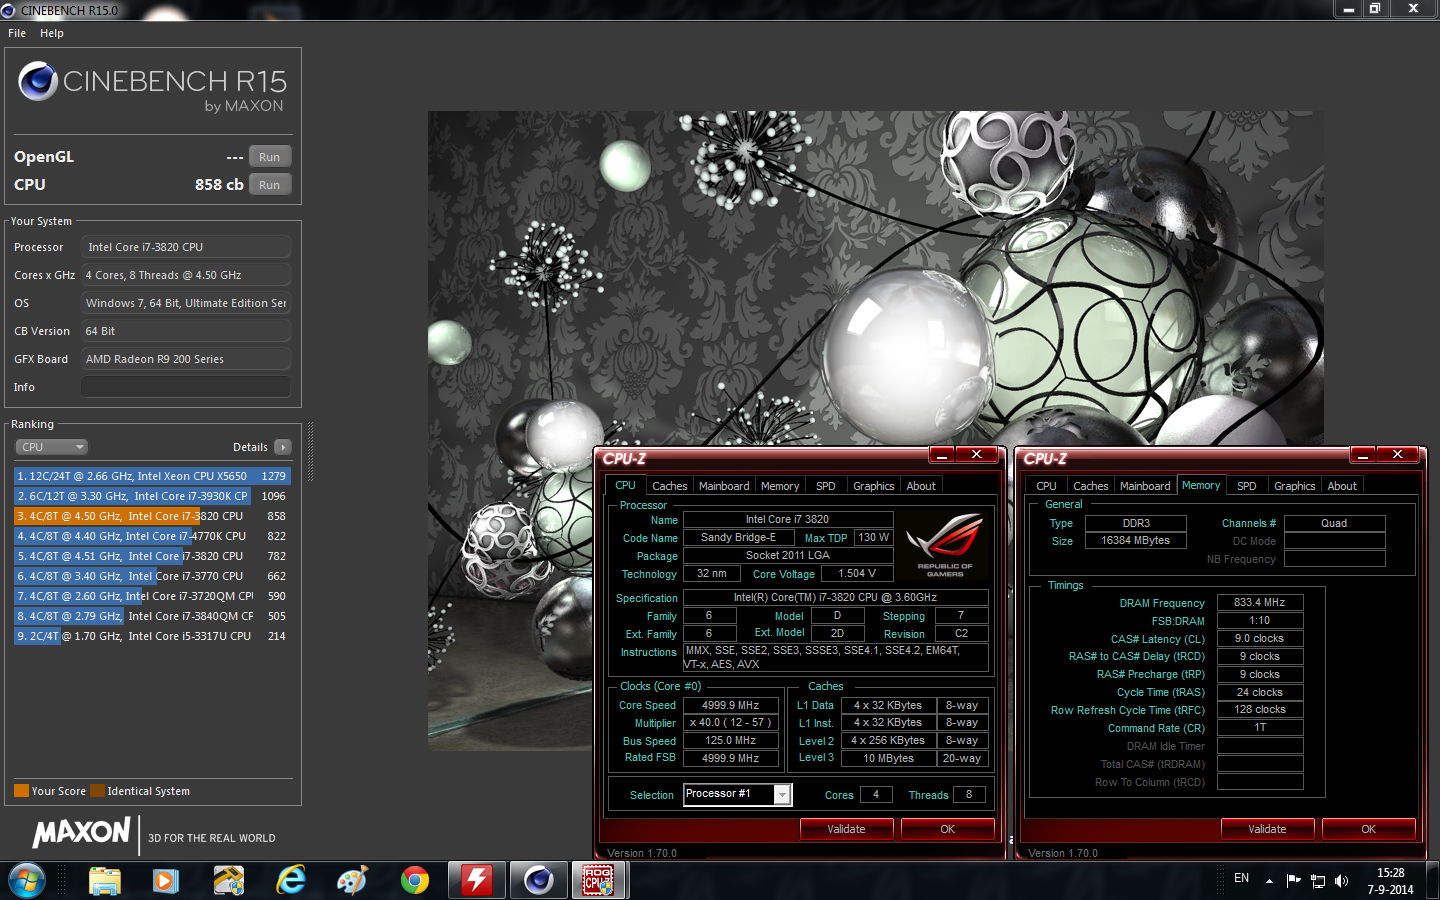Open Internet Explorer in taskbar
The width and height of the screenshot is (1440, 900).
coord(291,881)
